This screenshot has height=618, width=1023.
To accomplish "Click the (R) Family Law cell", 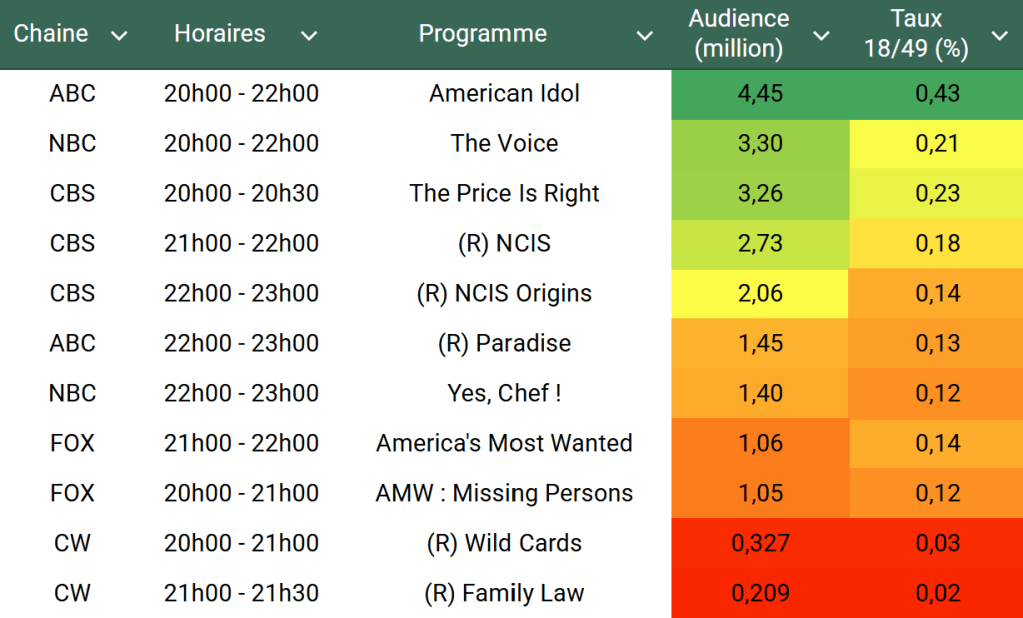I will (x=504, y=594).
